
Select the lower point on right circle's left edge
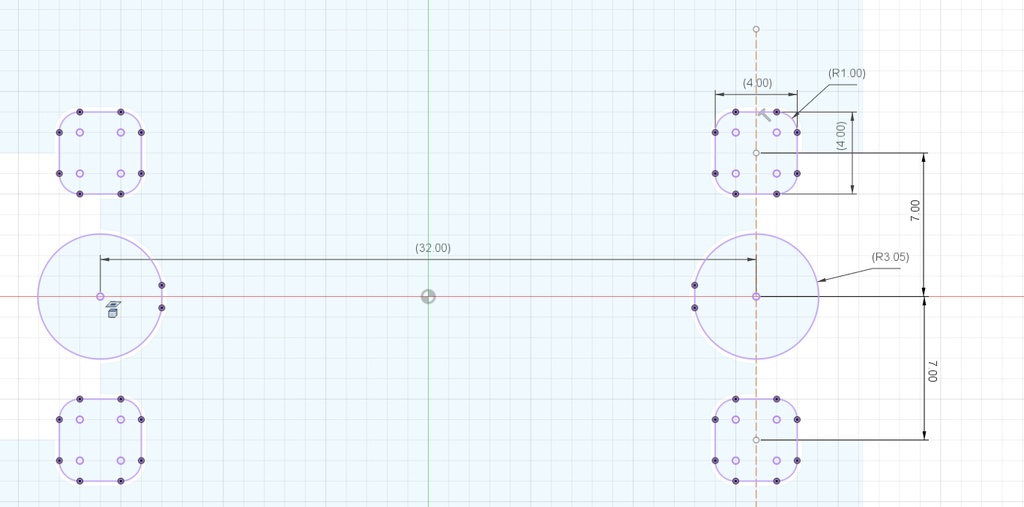point(694,308)
